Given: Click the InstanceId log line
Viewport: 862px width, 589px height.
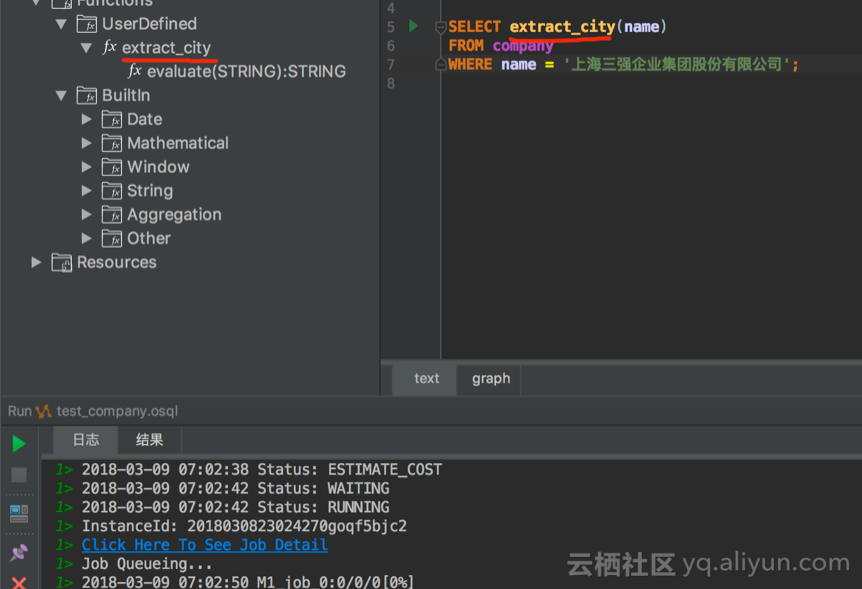Looking at the screenshot, I should tap(244, 526).
